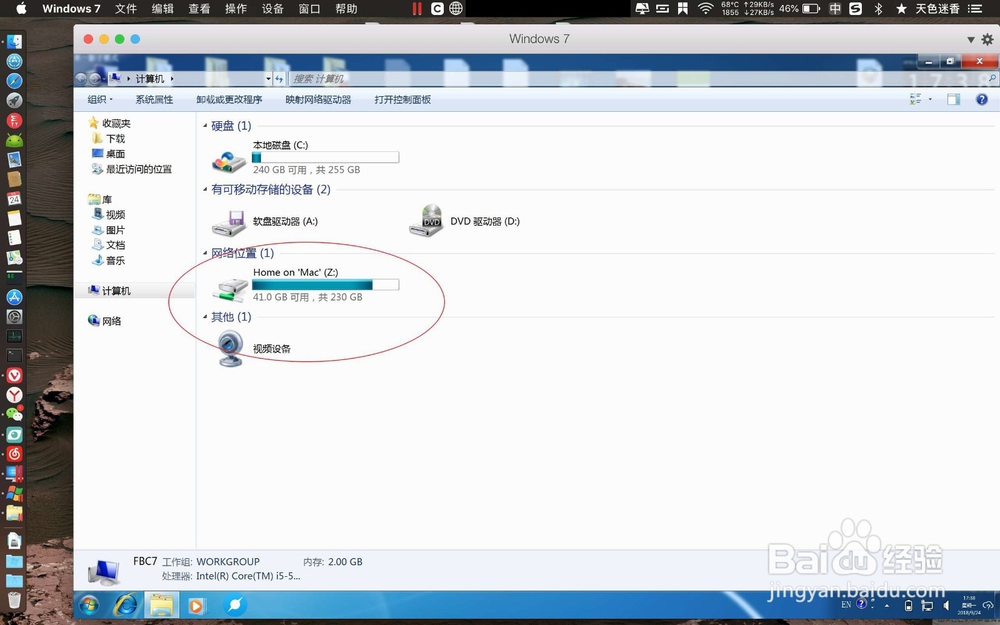Open the 组织 dropdown menu

coord(99,99)
